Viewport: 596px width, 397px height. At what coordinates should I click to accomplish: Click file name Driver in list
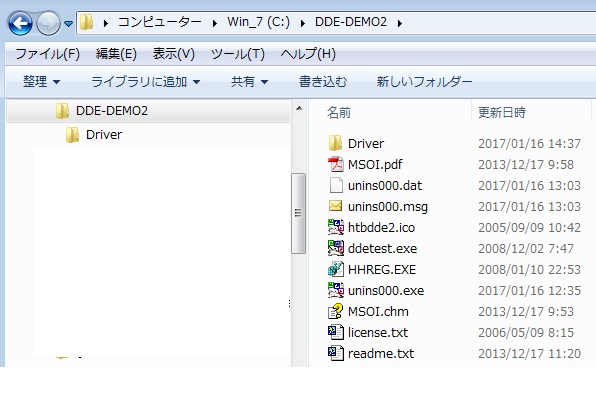pos(366,143)
